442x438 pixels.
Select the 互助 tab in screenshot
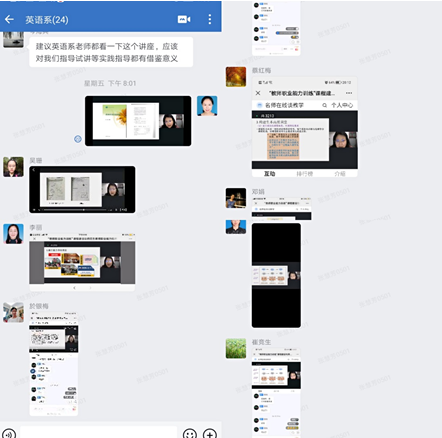click(269, 174)
